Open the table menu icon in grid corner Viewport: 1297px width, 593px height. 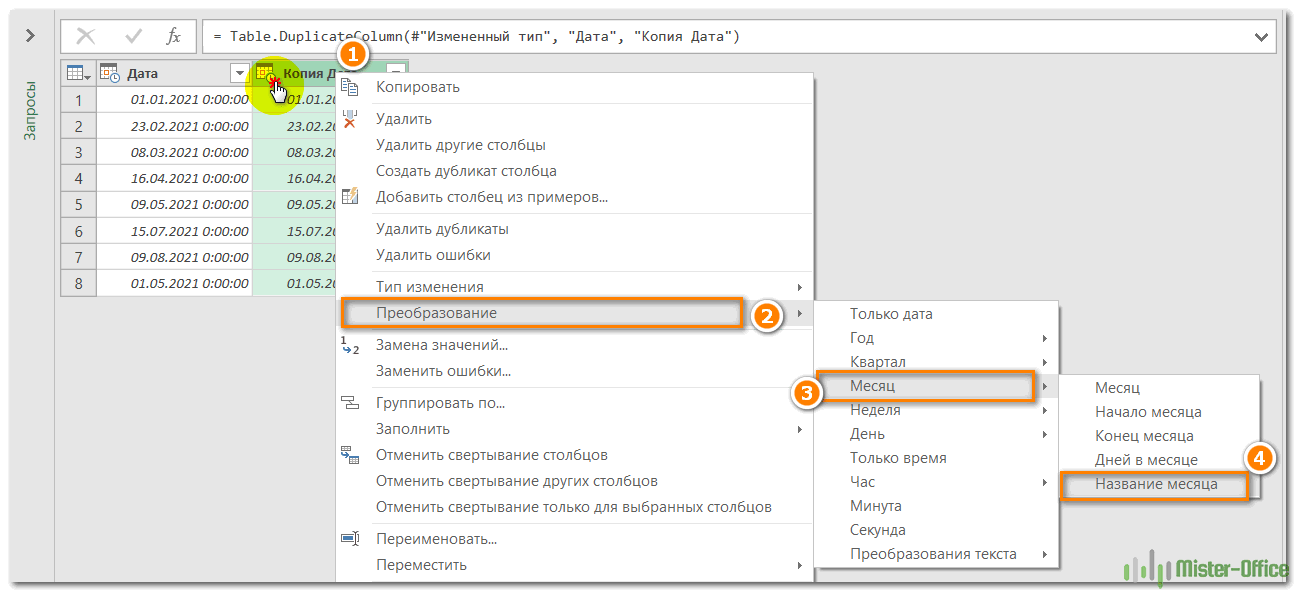pyautogui.click(x=77, y=73)
